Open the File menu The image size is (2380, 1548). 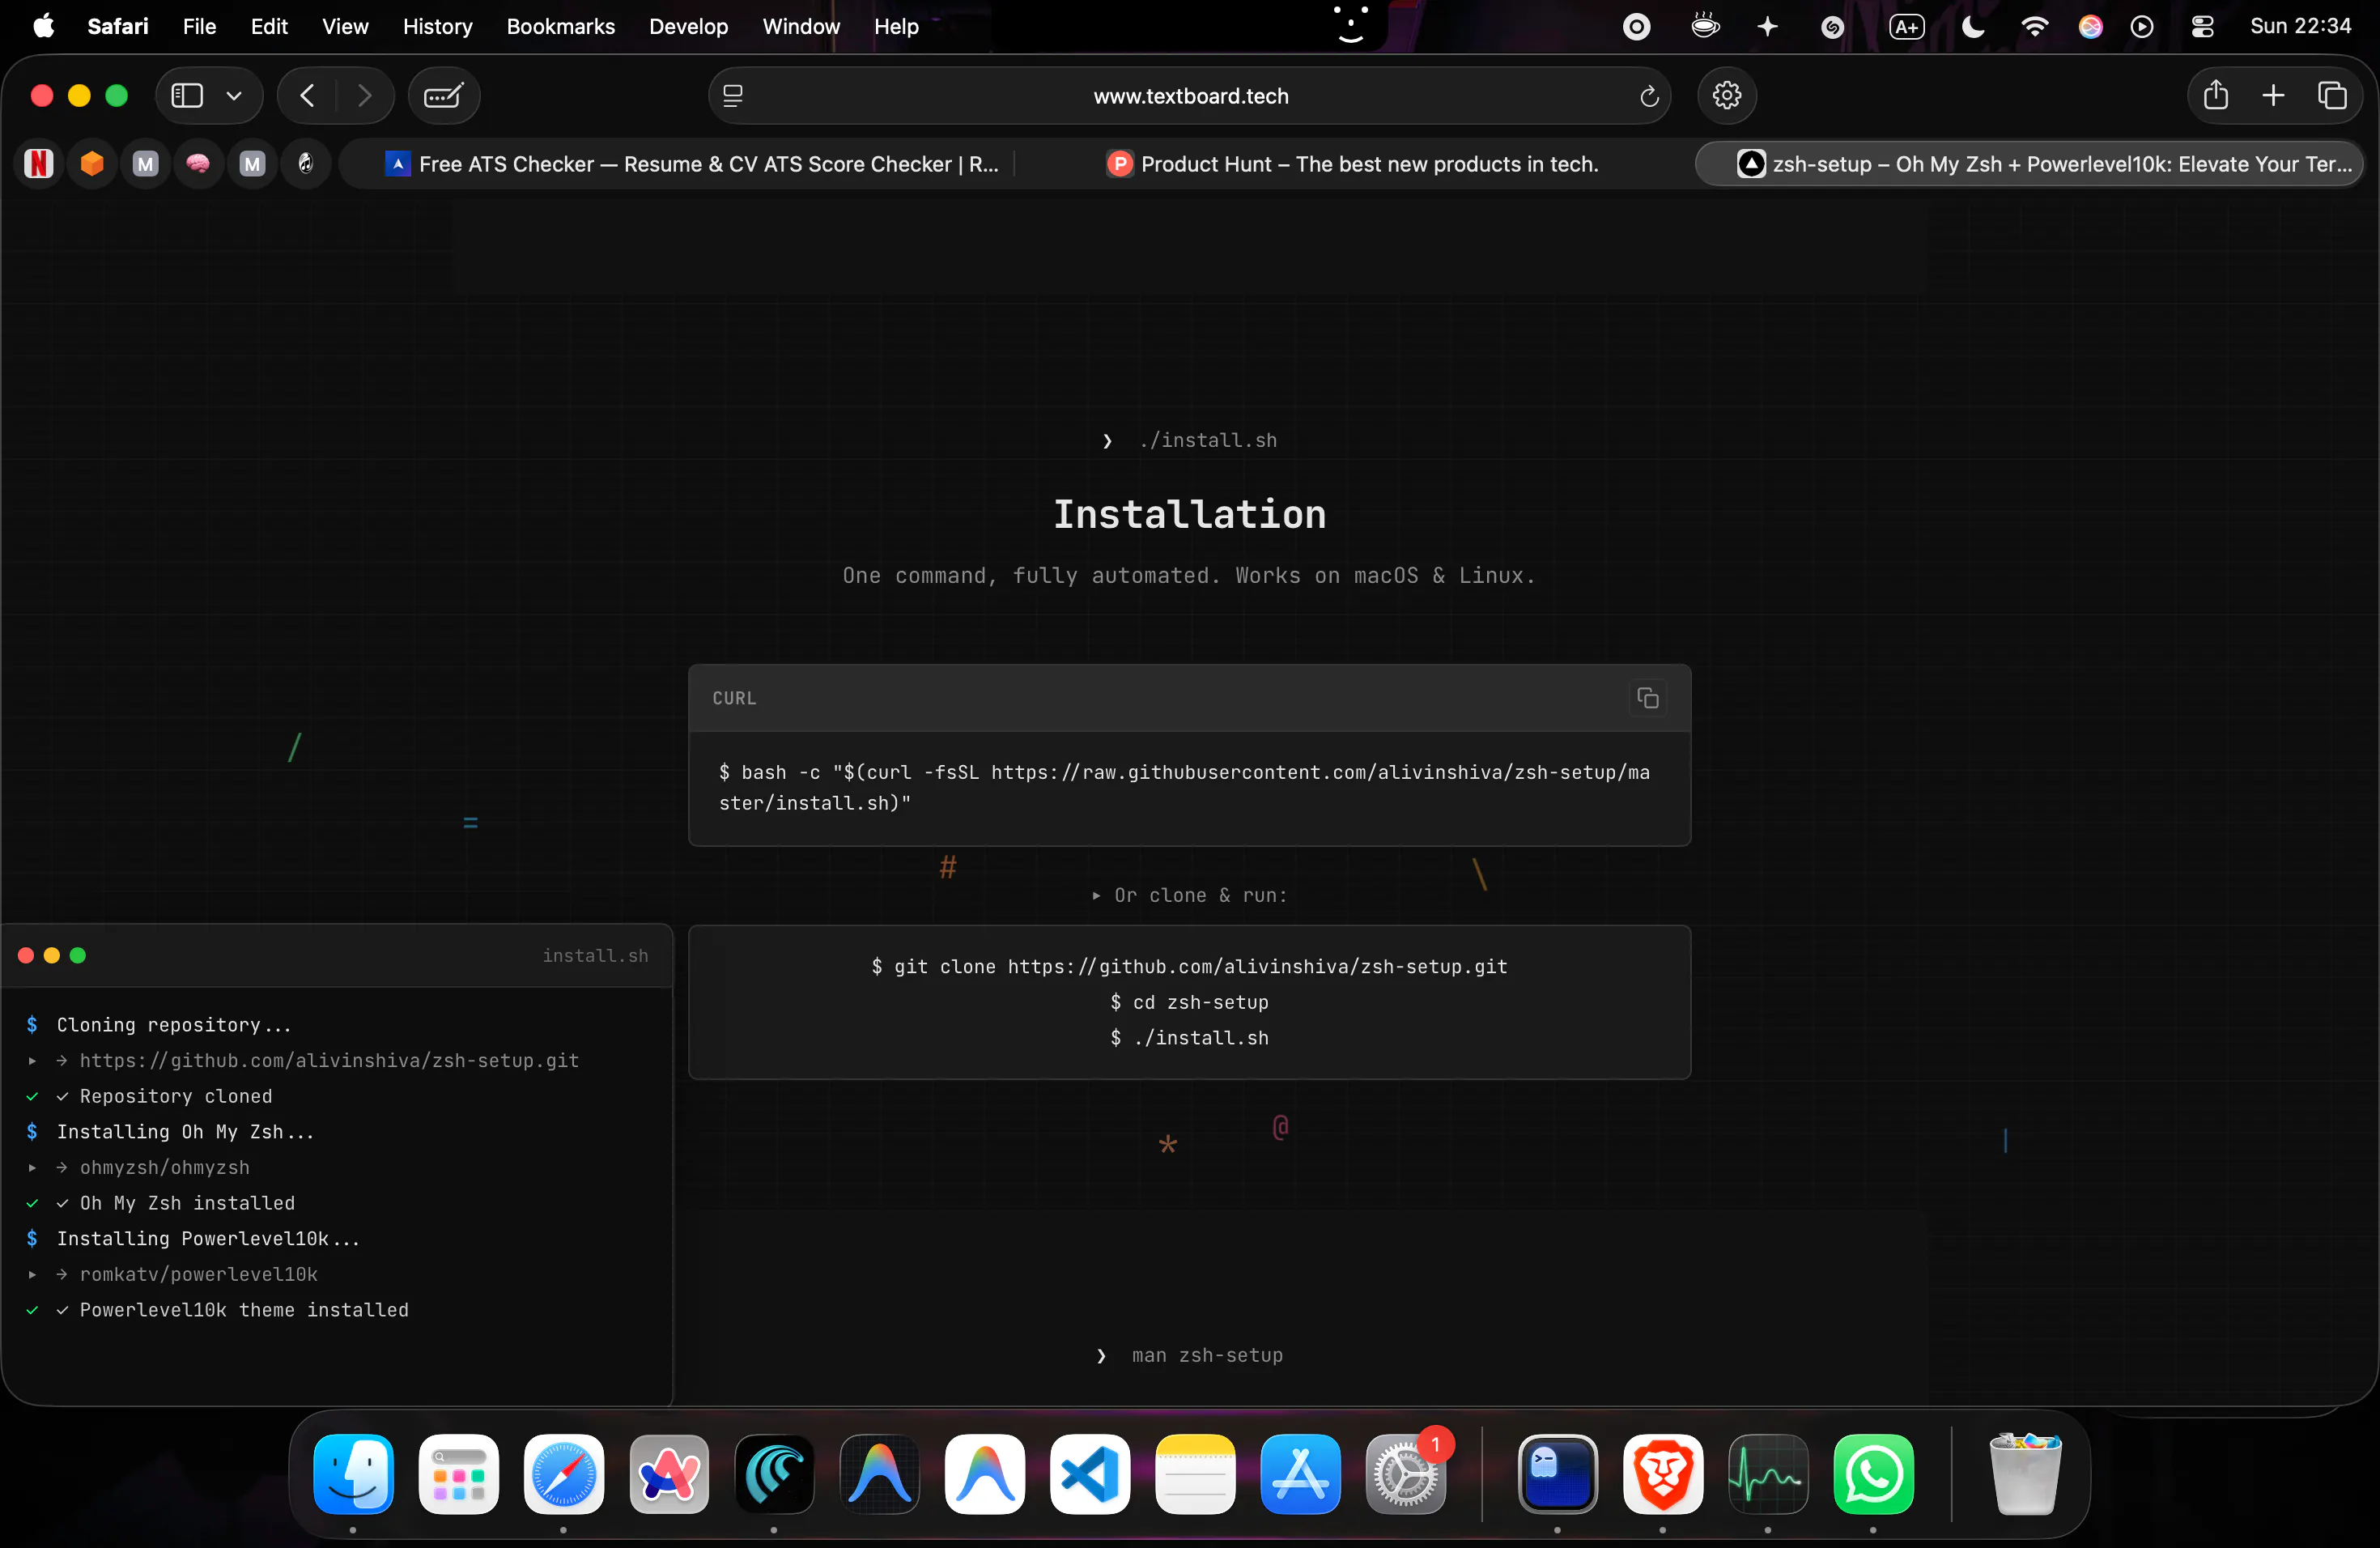point(199,26)
